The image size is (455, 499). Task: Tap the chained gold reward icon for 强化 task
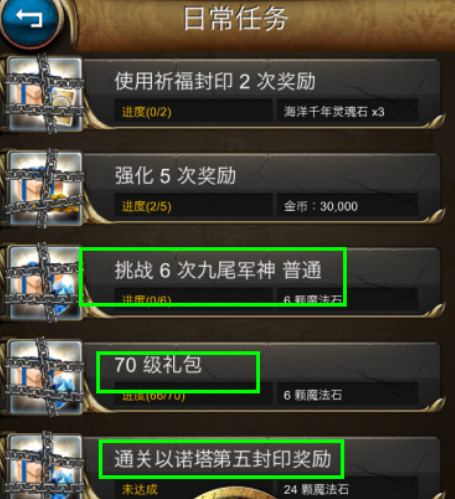(x=45, y=188)
